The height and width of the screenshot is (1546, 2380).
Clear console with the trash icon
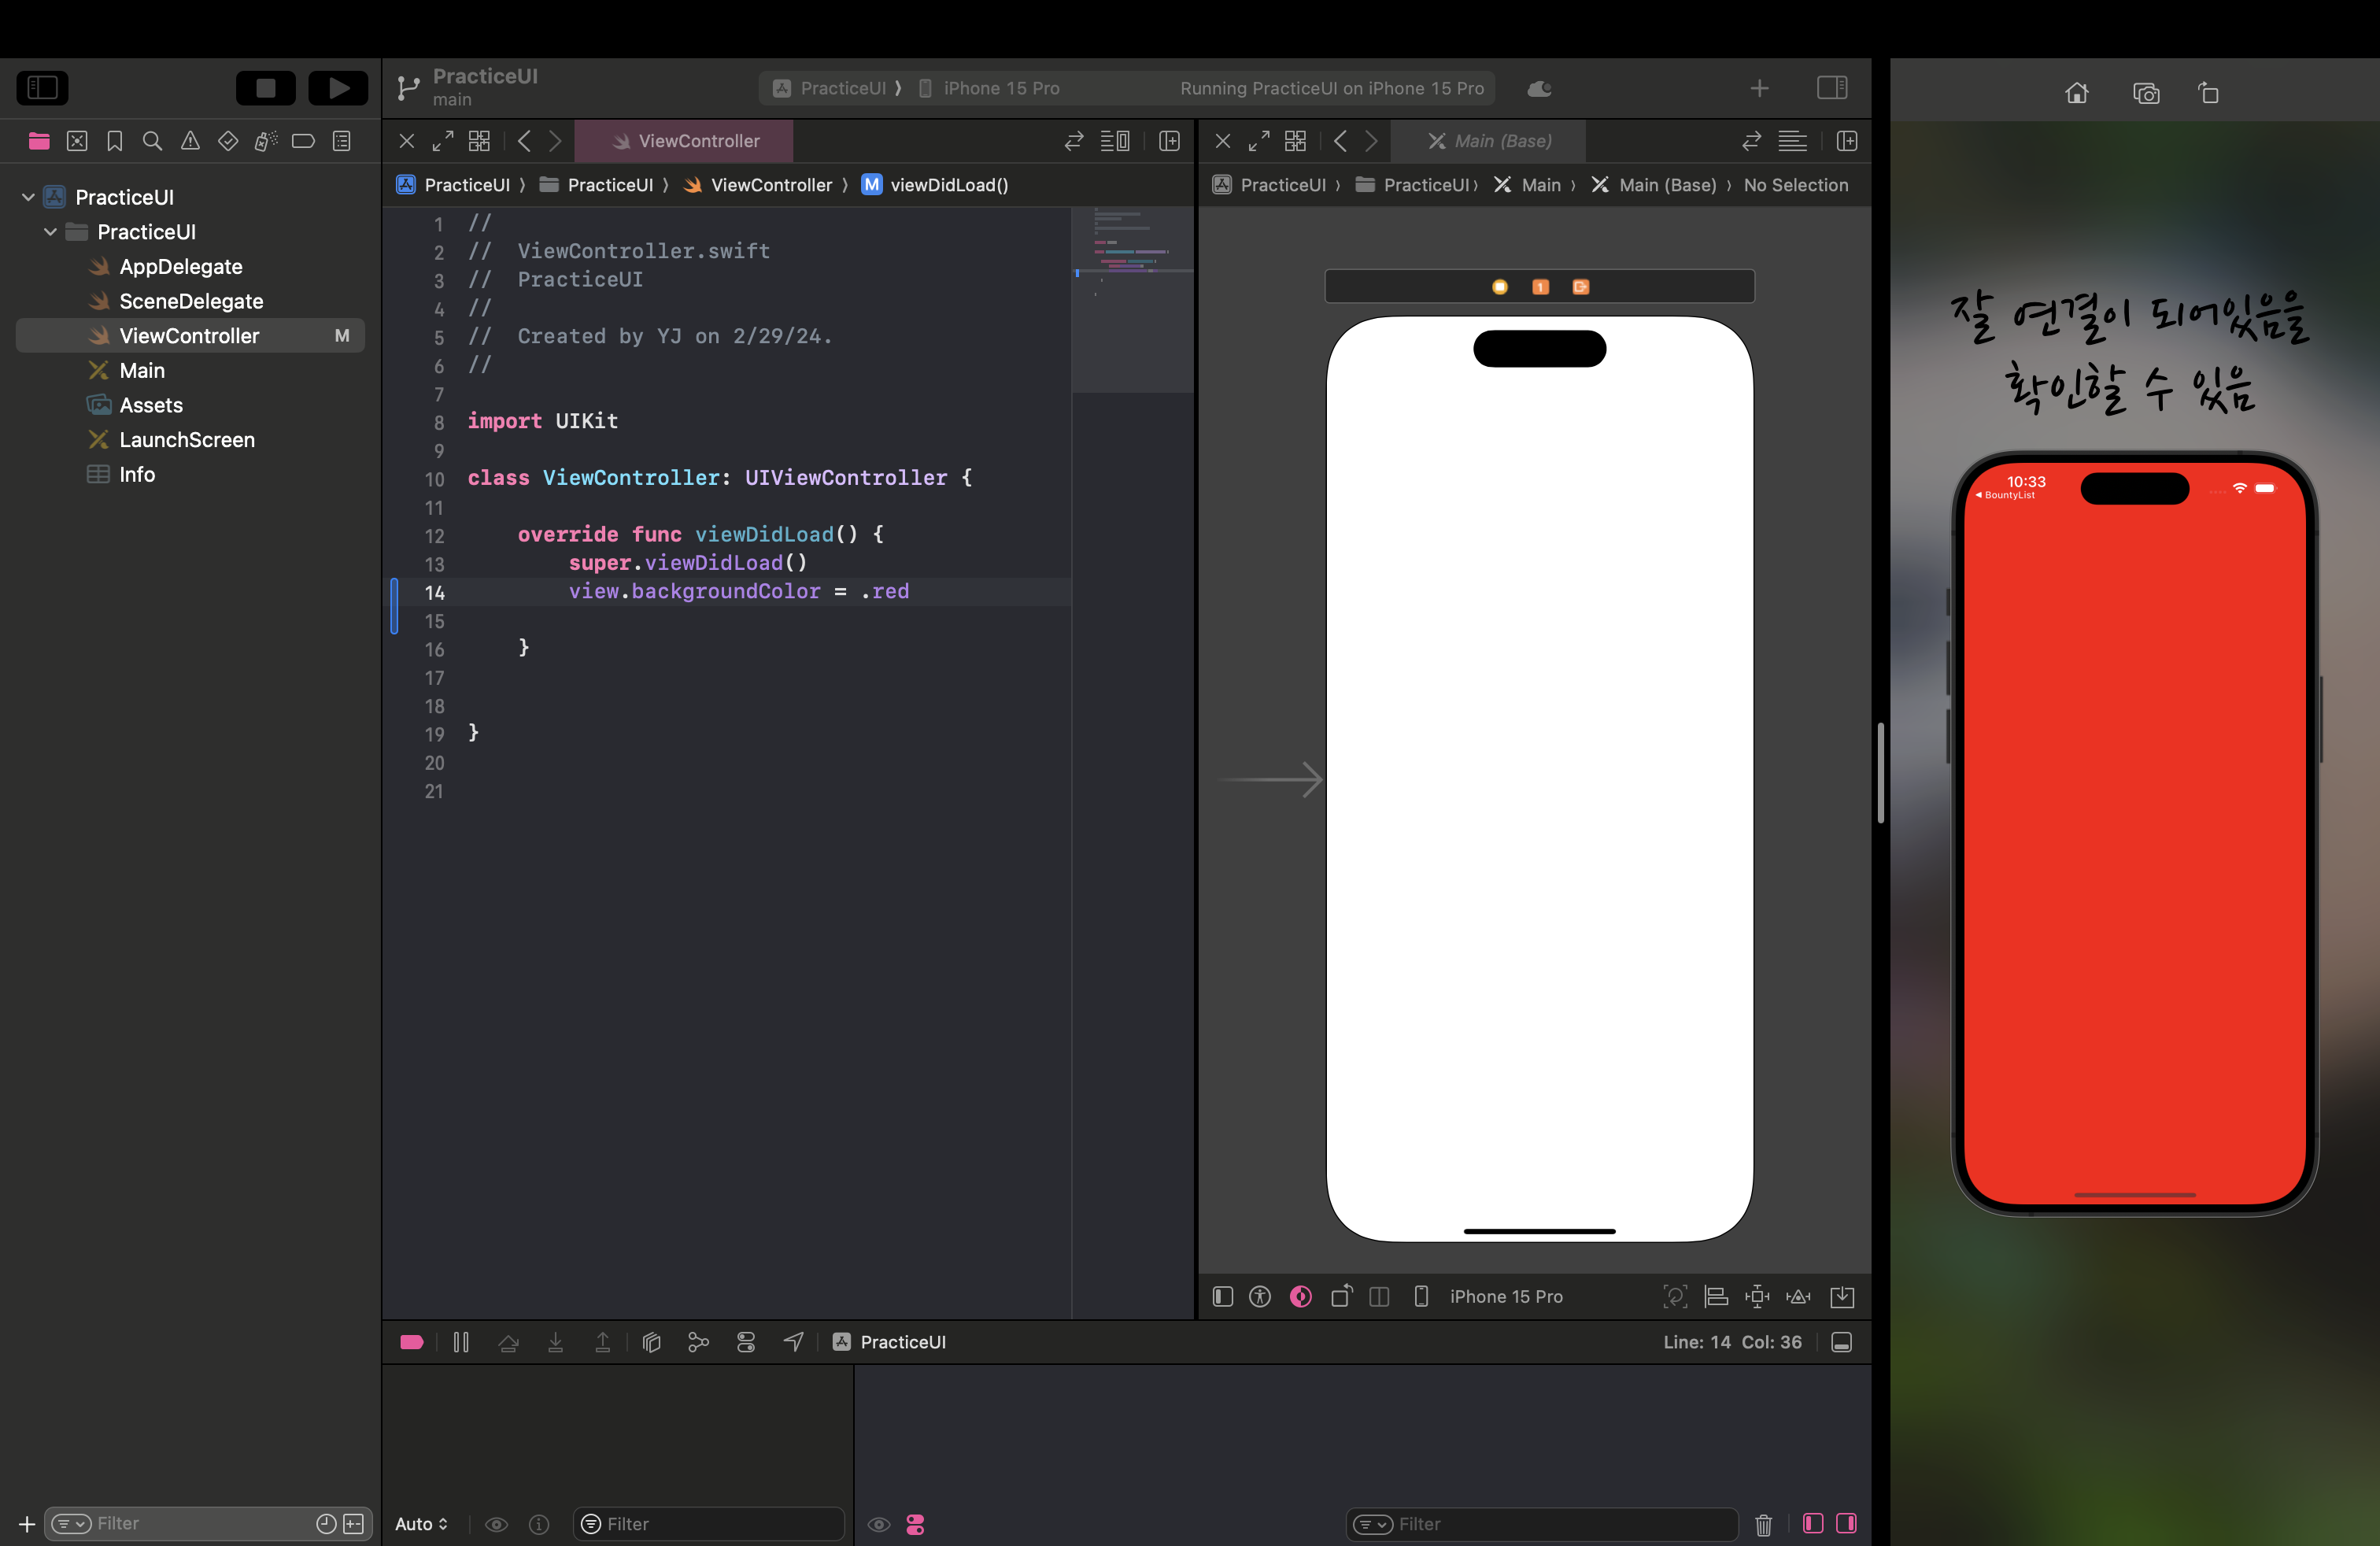tap(1763, 1524)
